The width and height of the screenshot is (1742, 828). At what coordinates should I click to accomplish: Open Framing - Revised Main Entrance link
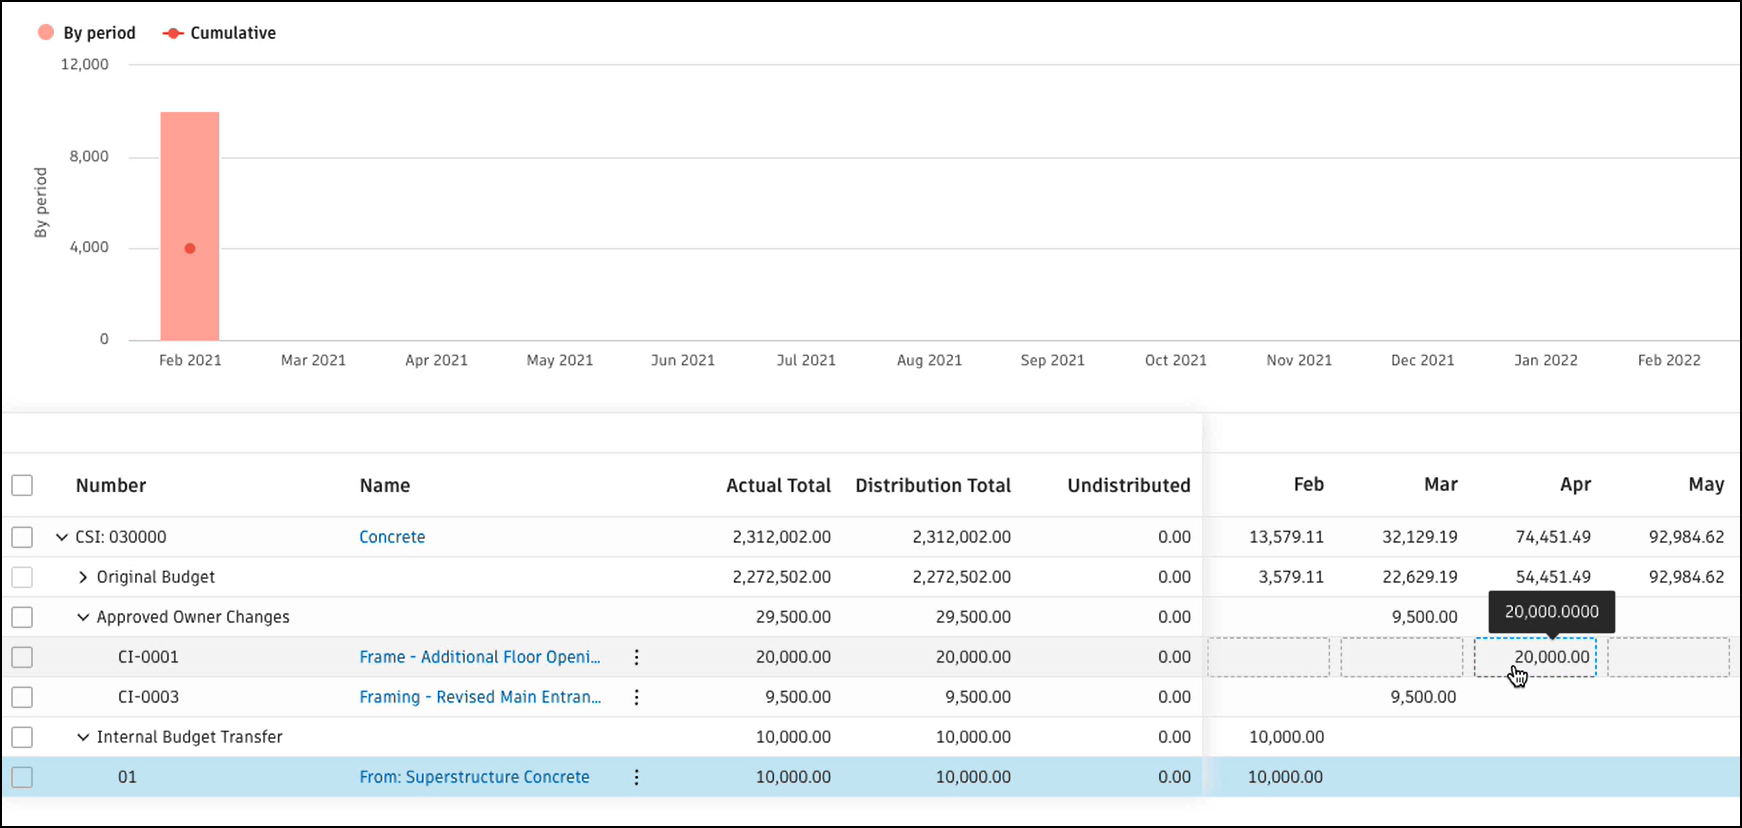coord(480,697)
